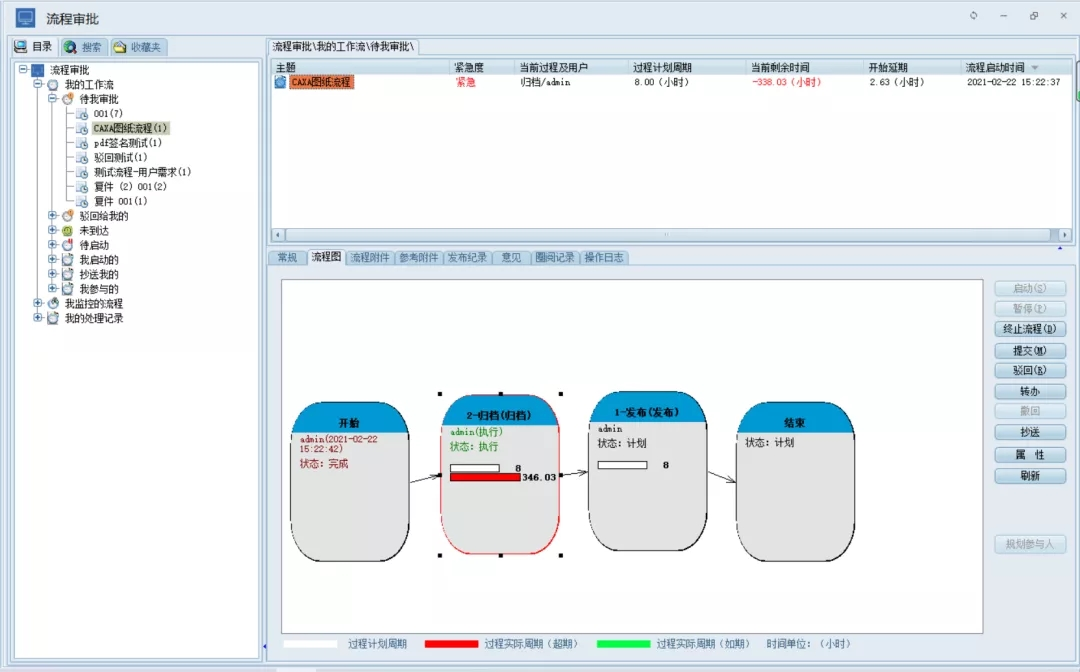Click the 待启动 alarm clock icon

68,246
